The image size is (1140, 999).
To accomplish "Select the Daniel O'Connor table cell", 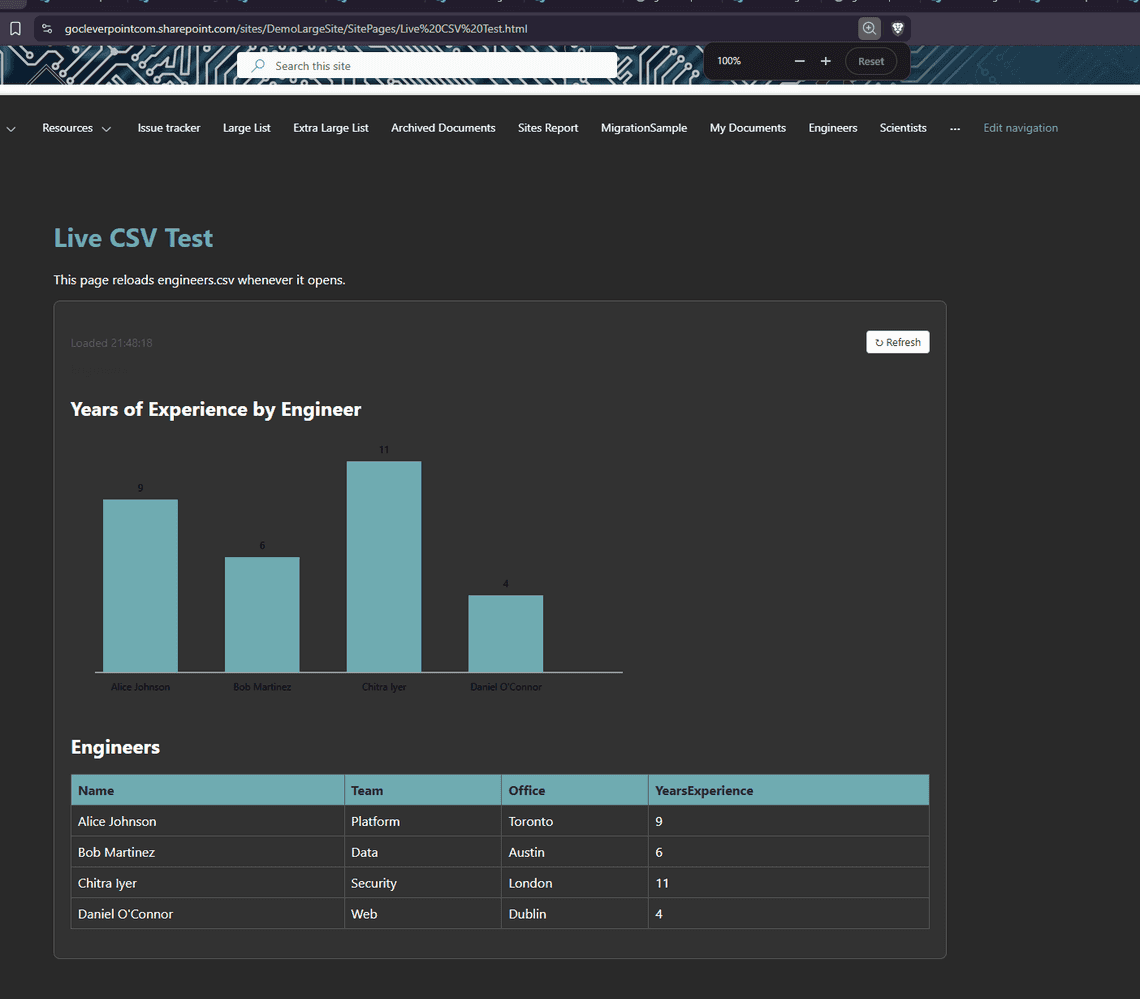I will click(x=207, y=914).
